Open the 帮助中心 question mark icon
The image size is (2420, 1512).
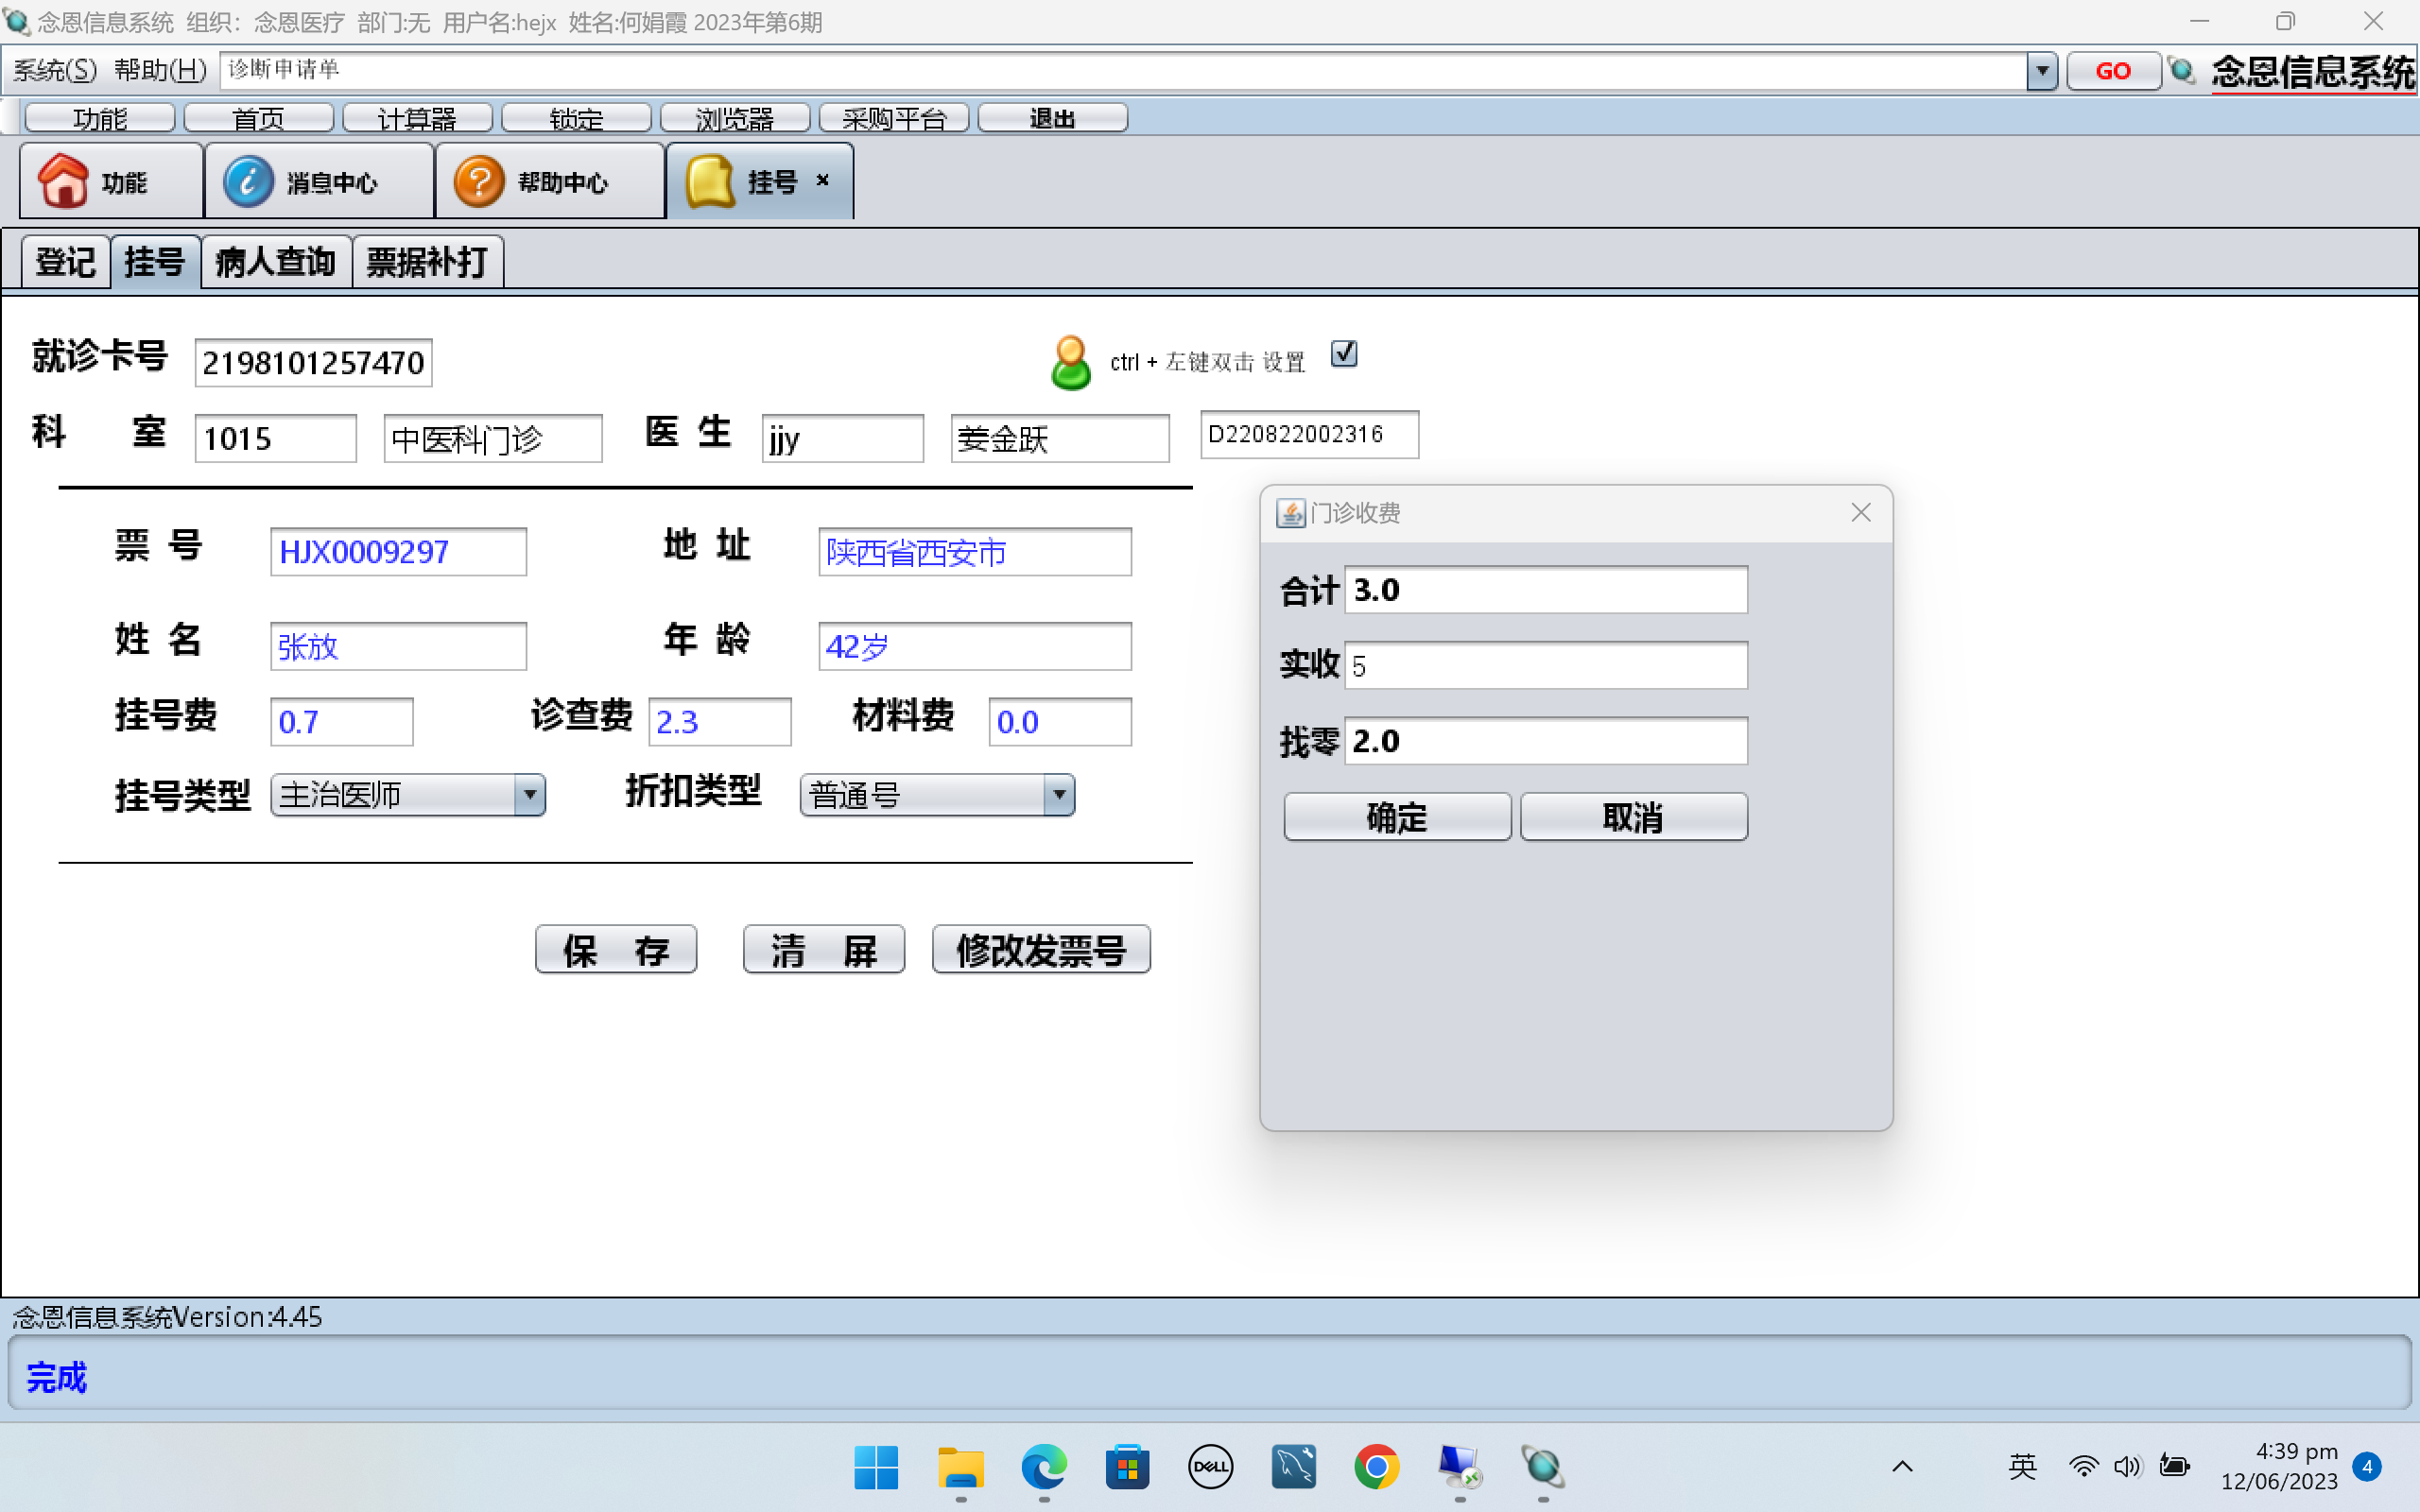[479, 181]
